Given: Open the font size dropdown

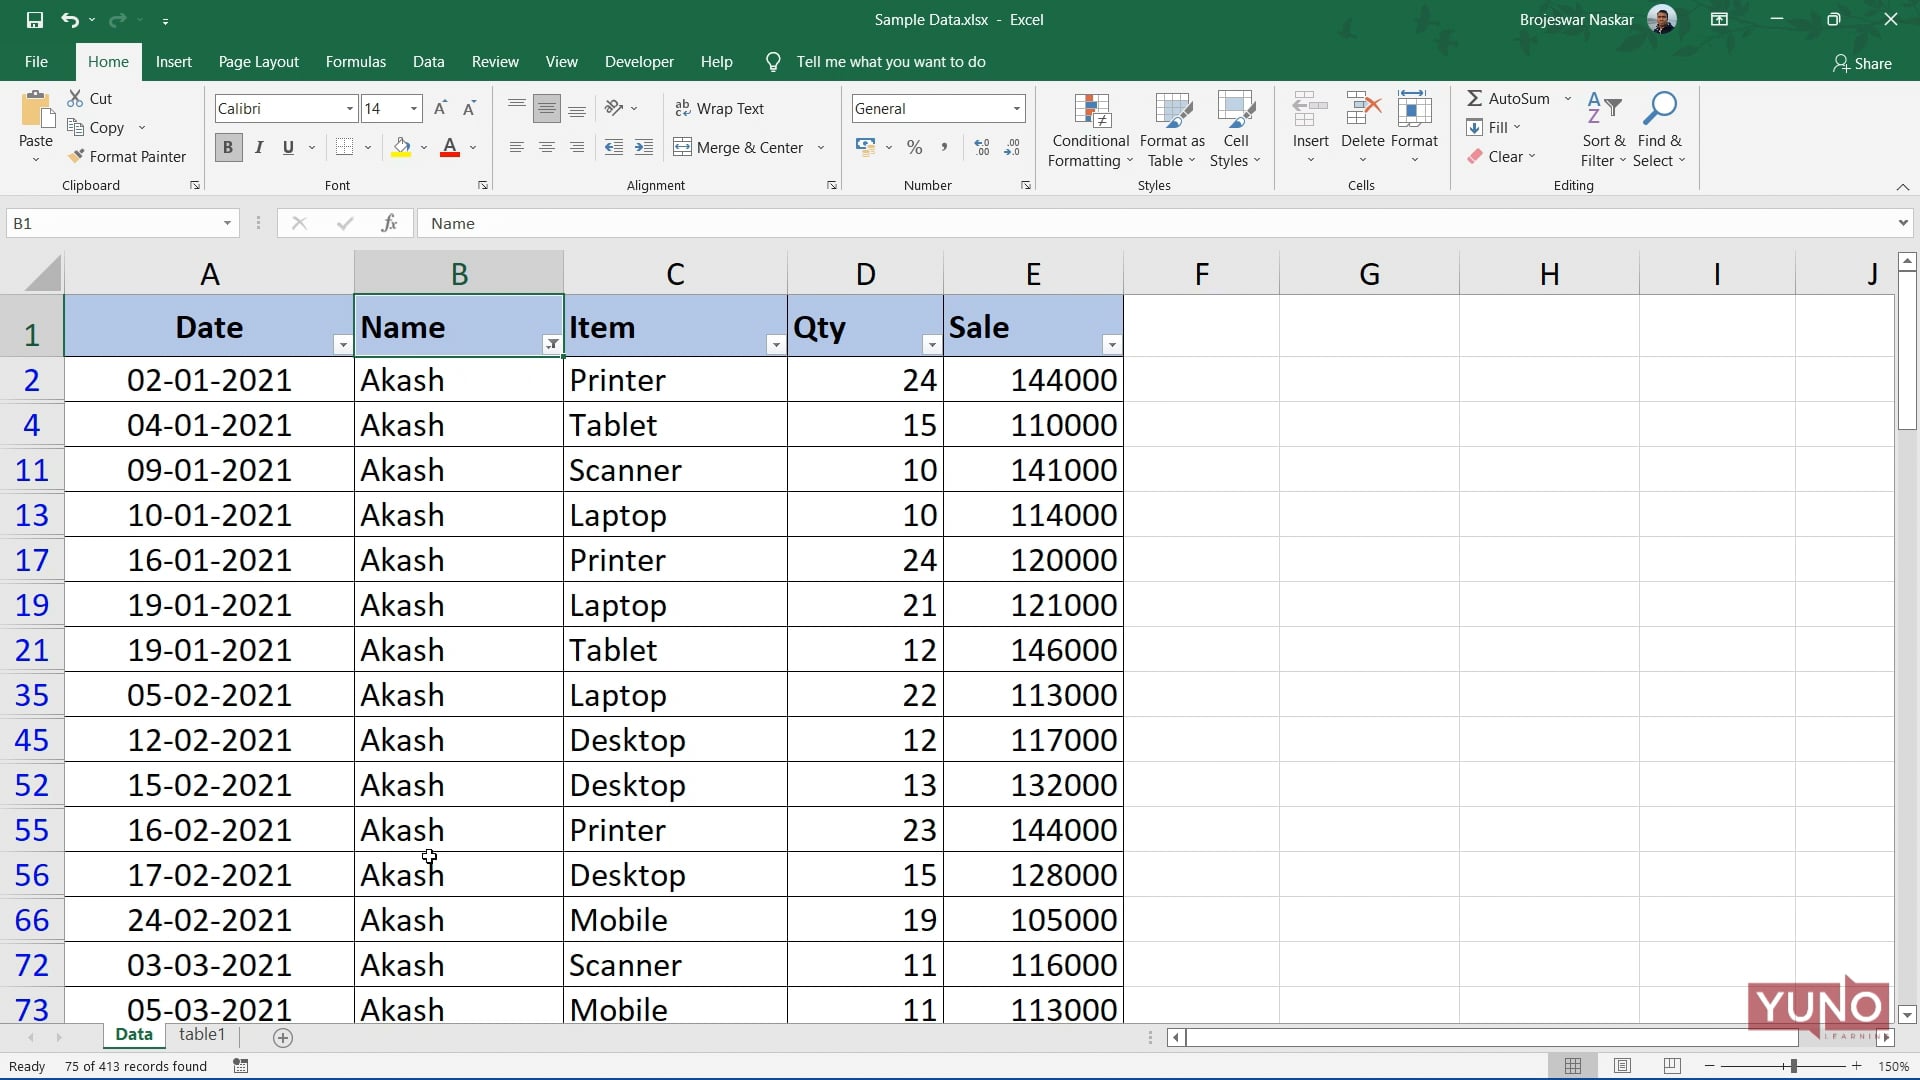Looking at the screenshot, I should [x=413, y=108].
